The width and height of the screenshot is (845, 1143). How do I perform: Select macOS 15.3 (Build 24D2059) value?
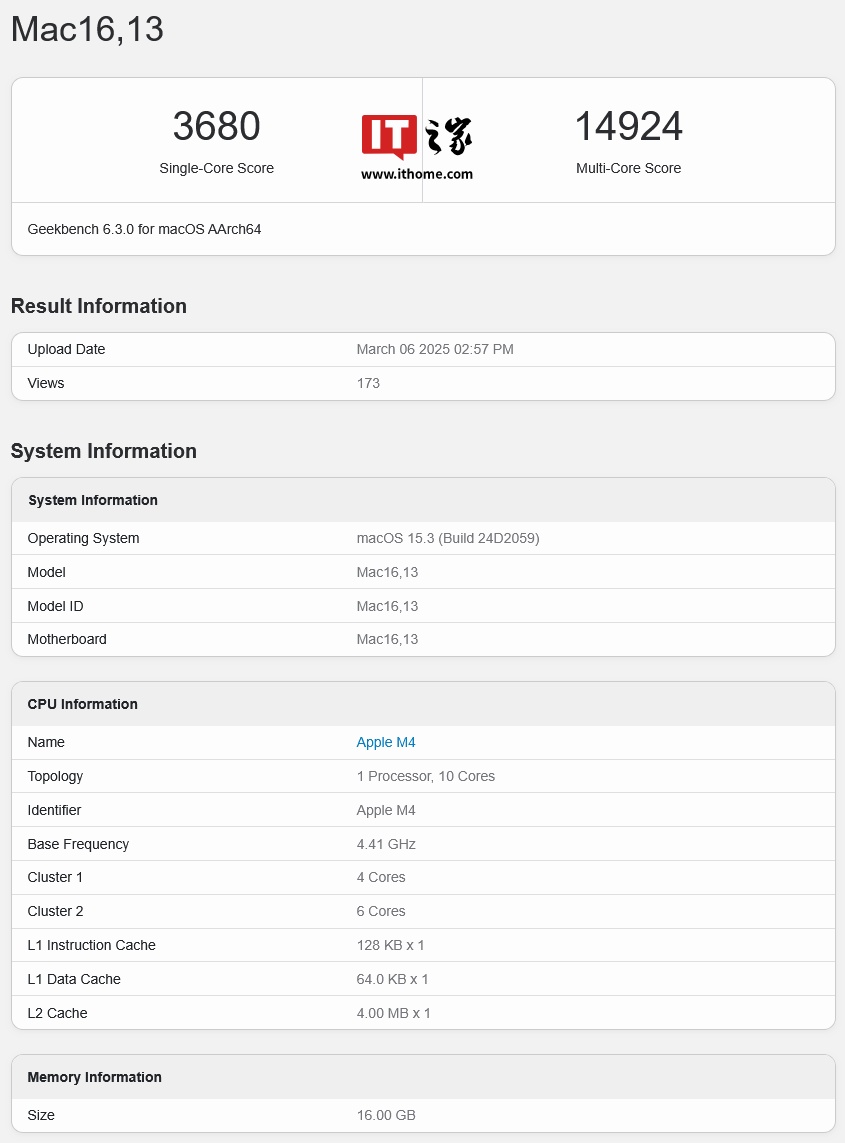coord(448,539)
